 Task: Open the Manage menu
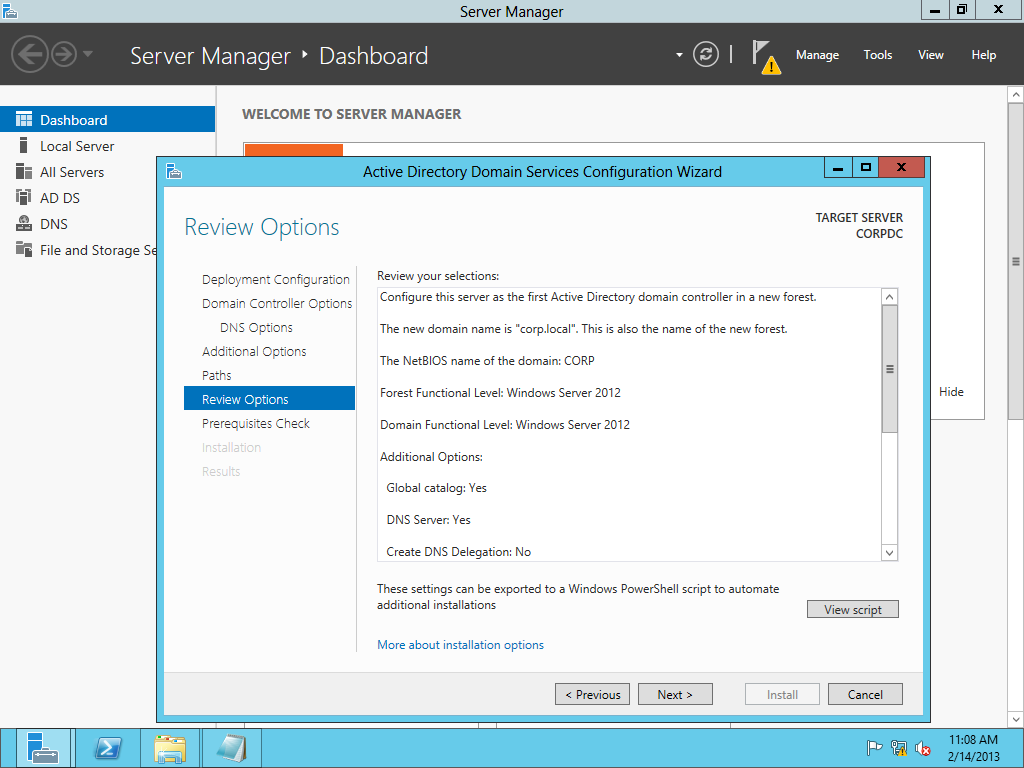(817, 55)
